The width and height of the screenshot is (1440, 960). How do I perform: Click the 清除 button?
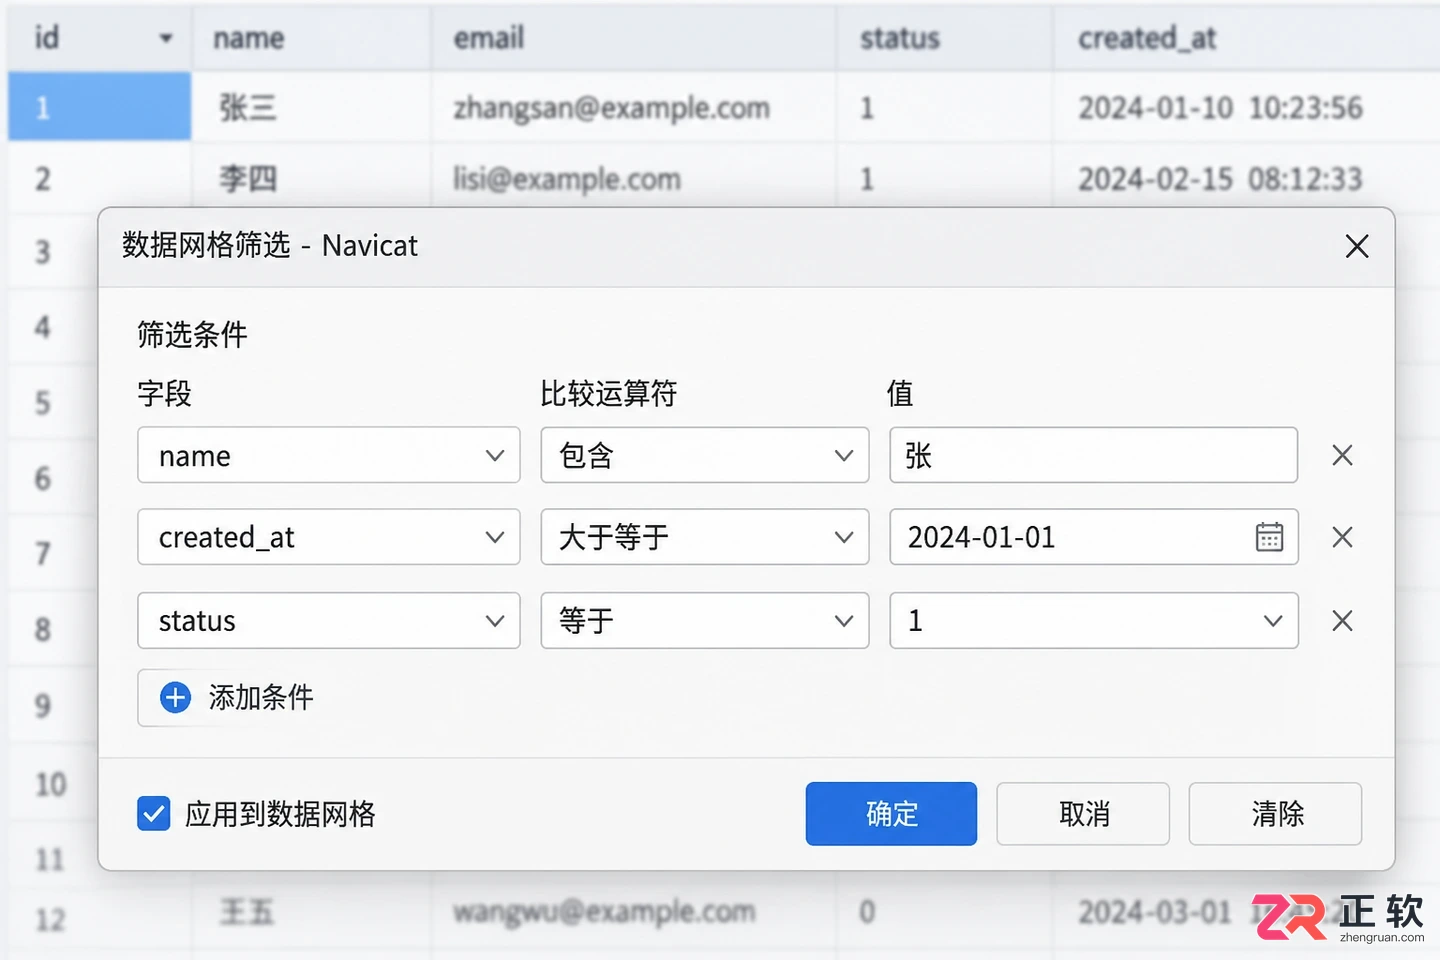pyautogui.click(x=1275, y=814)
